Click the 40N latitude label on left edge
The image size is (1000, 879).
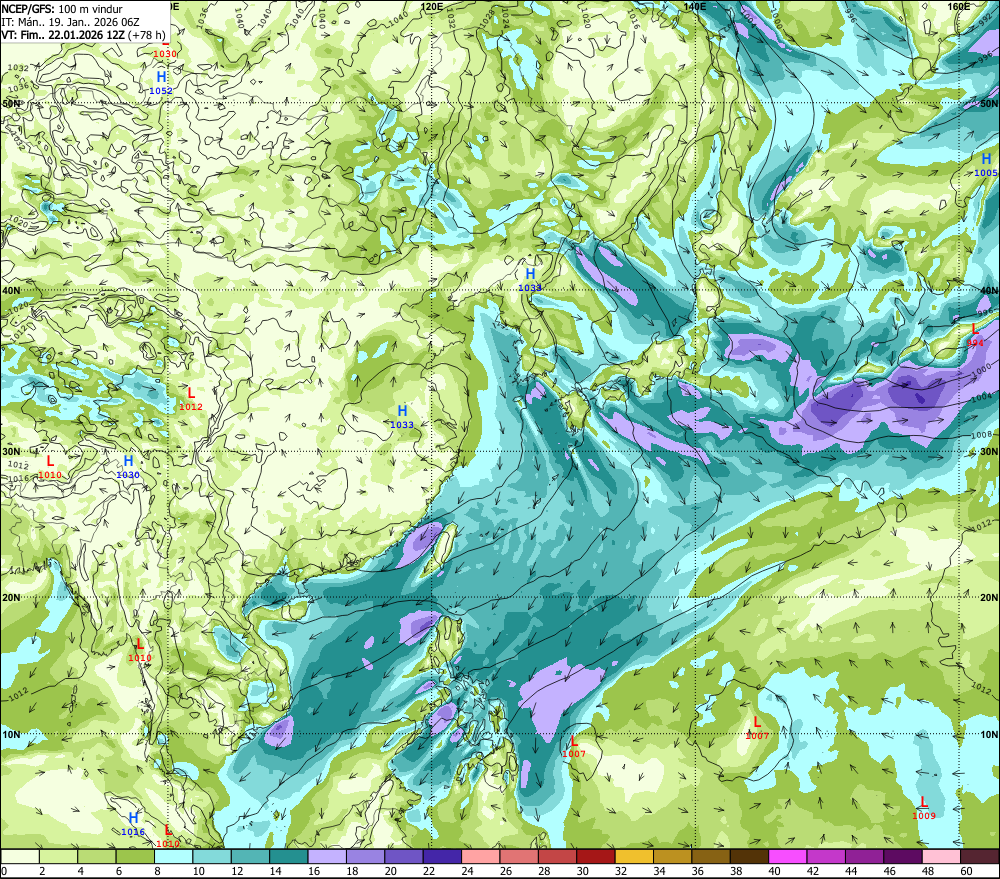point(11,290)
